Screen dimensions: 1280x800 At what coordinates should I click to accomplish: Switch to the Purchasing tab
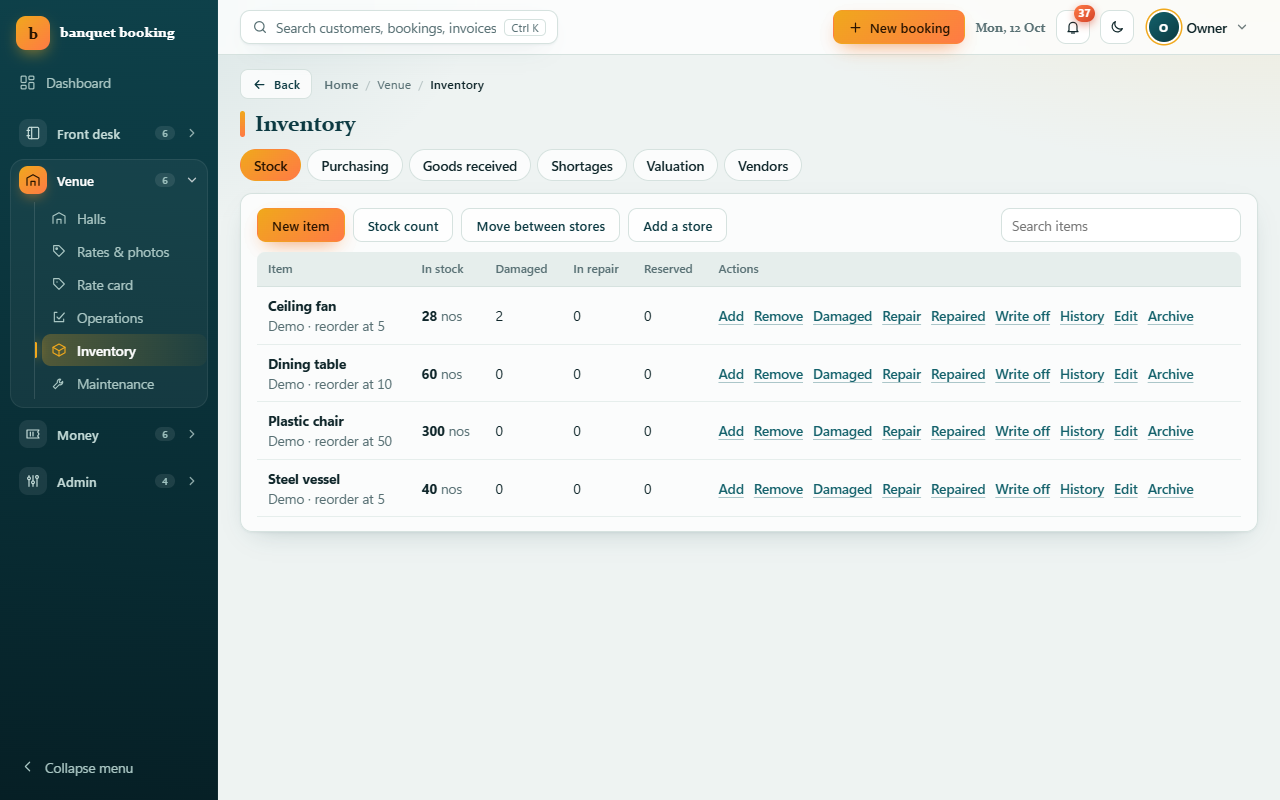tap(355, 166)
